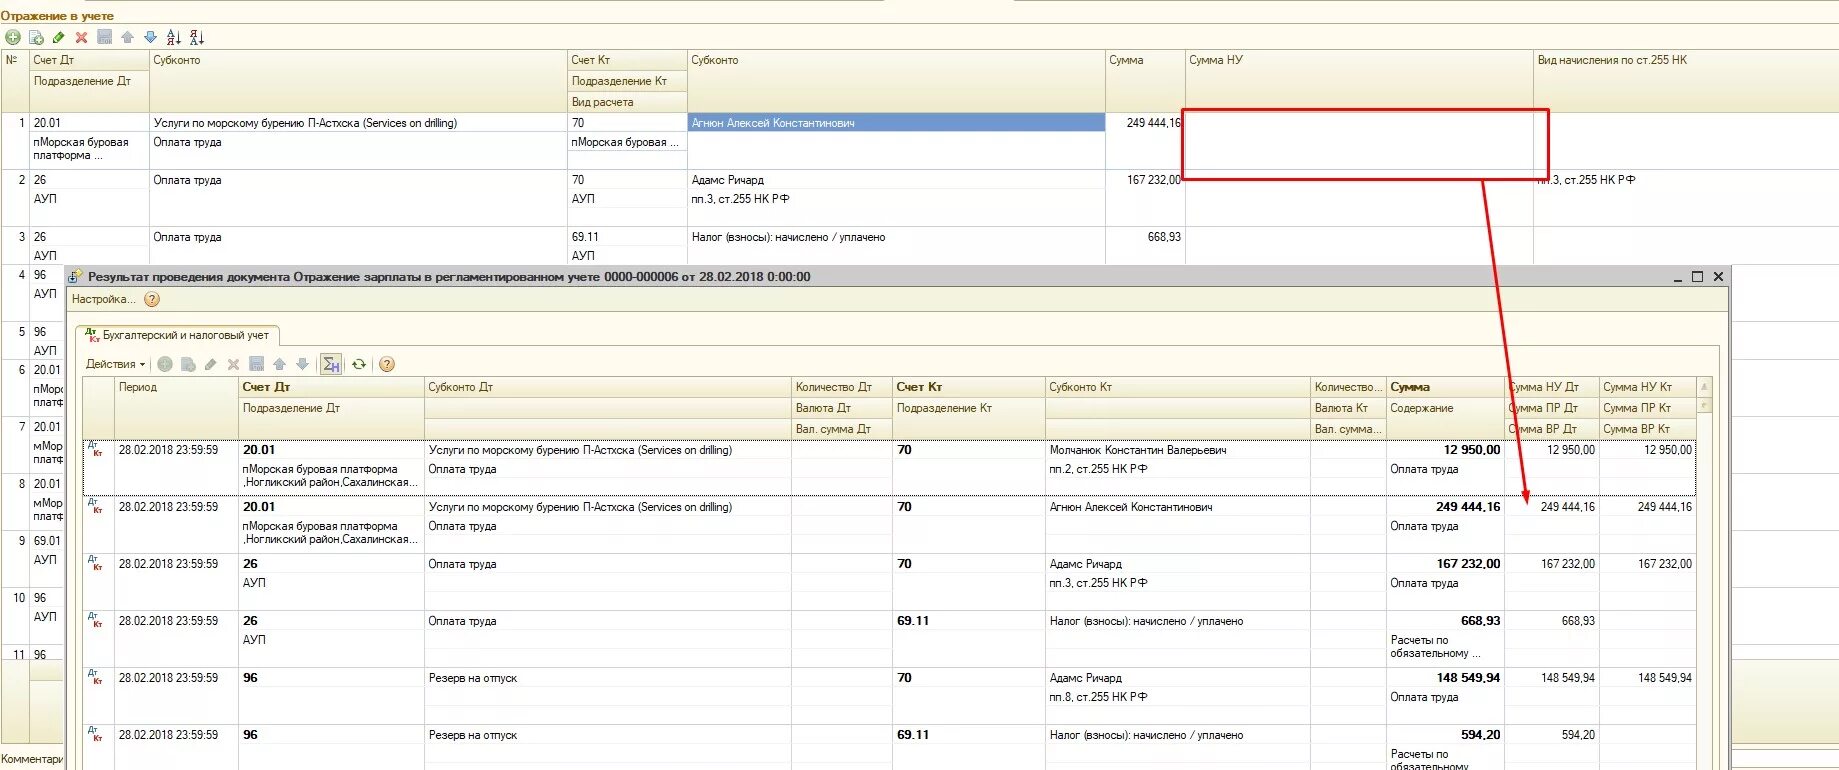This screenshot has width=1839, height=770.
Task: Click disabled down arrow in result window toolbar
Action: [x=302, y=364]
